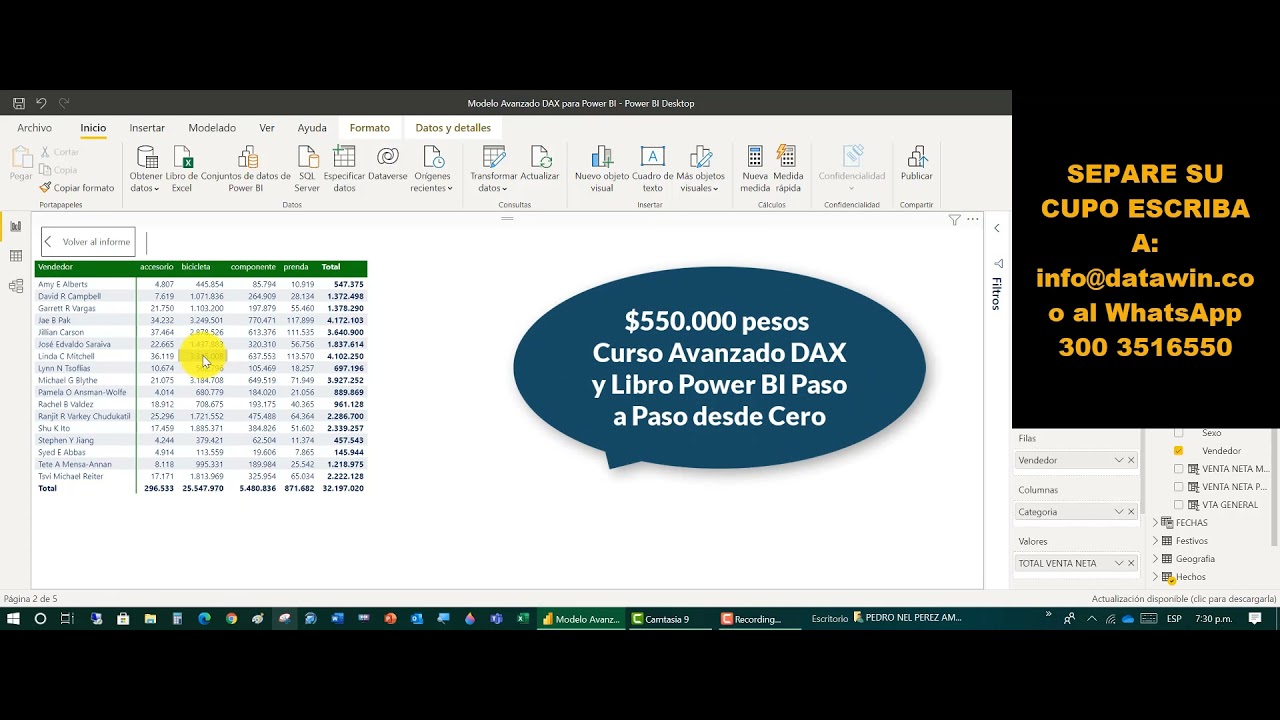Image resolution: width=1280 pixels, height=720 pixels.
Task: Check the VENTA NETA M... measure checkbox
Action: point(1178,469)
